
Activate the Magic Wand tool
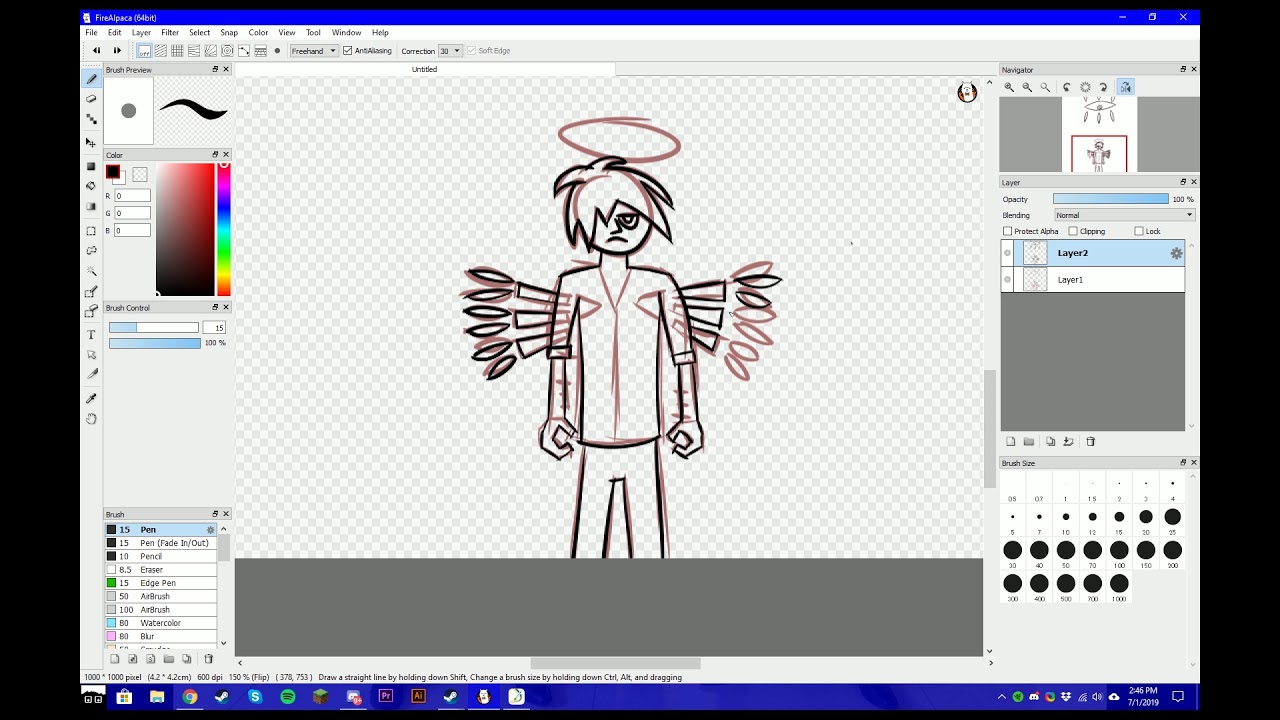click(x=91, y=271)
